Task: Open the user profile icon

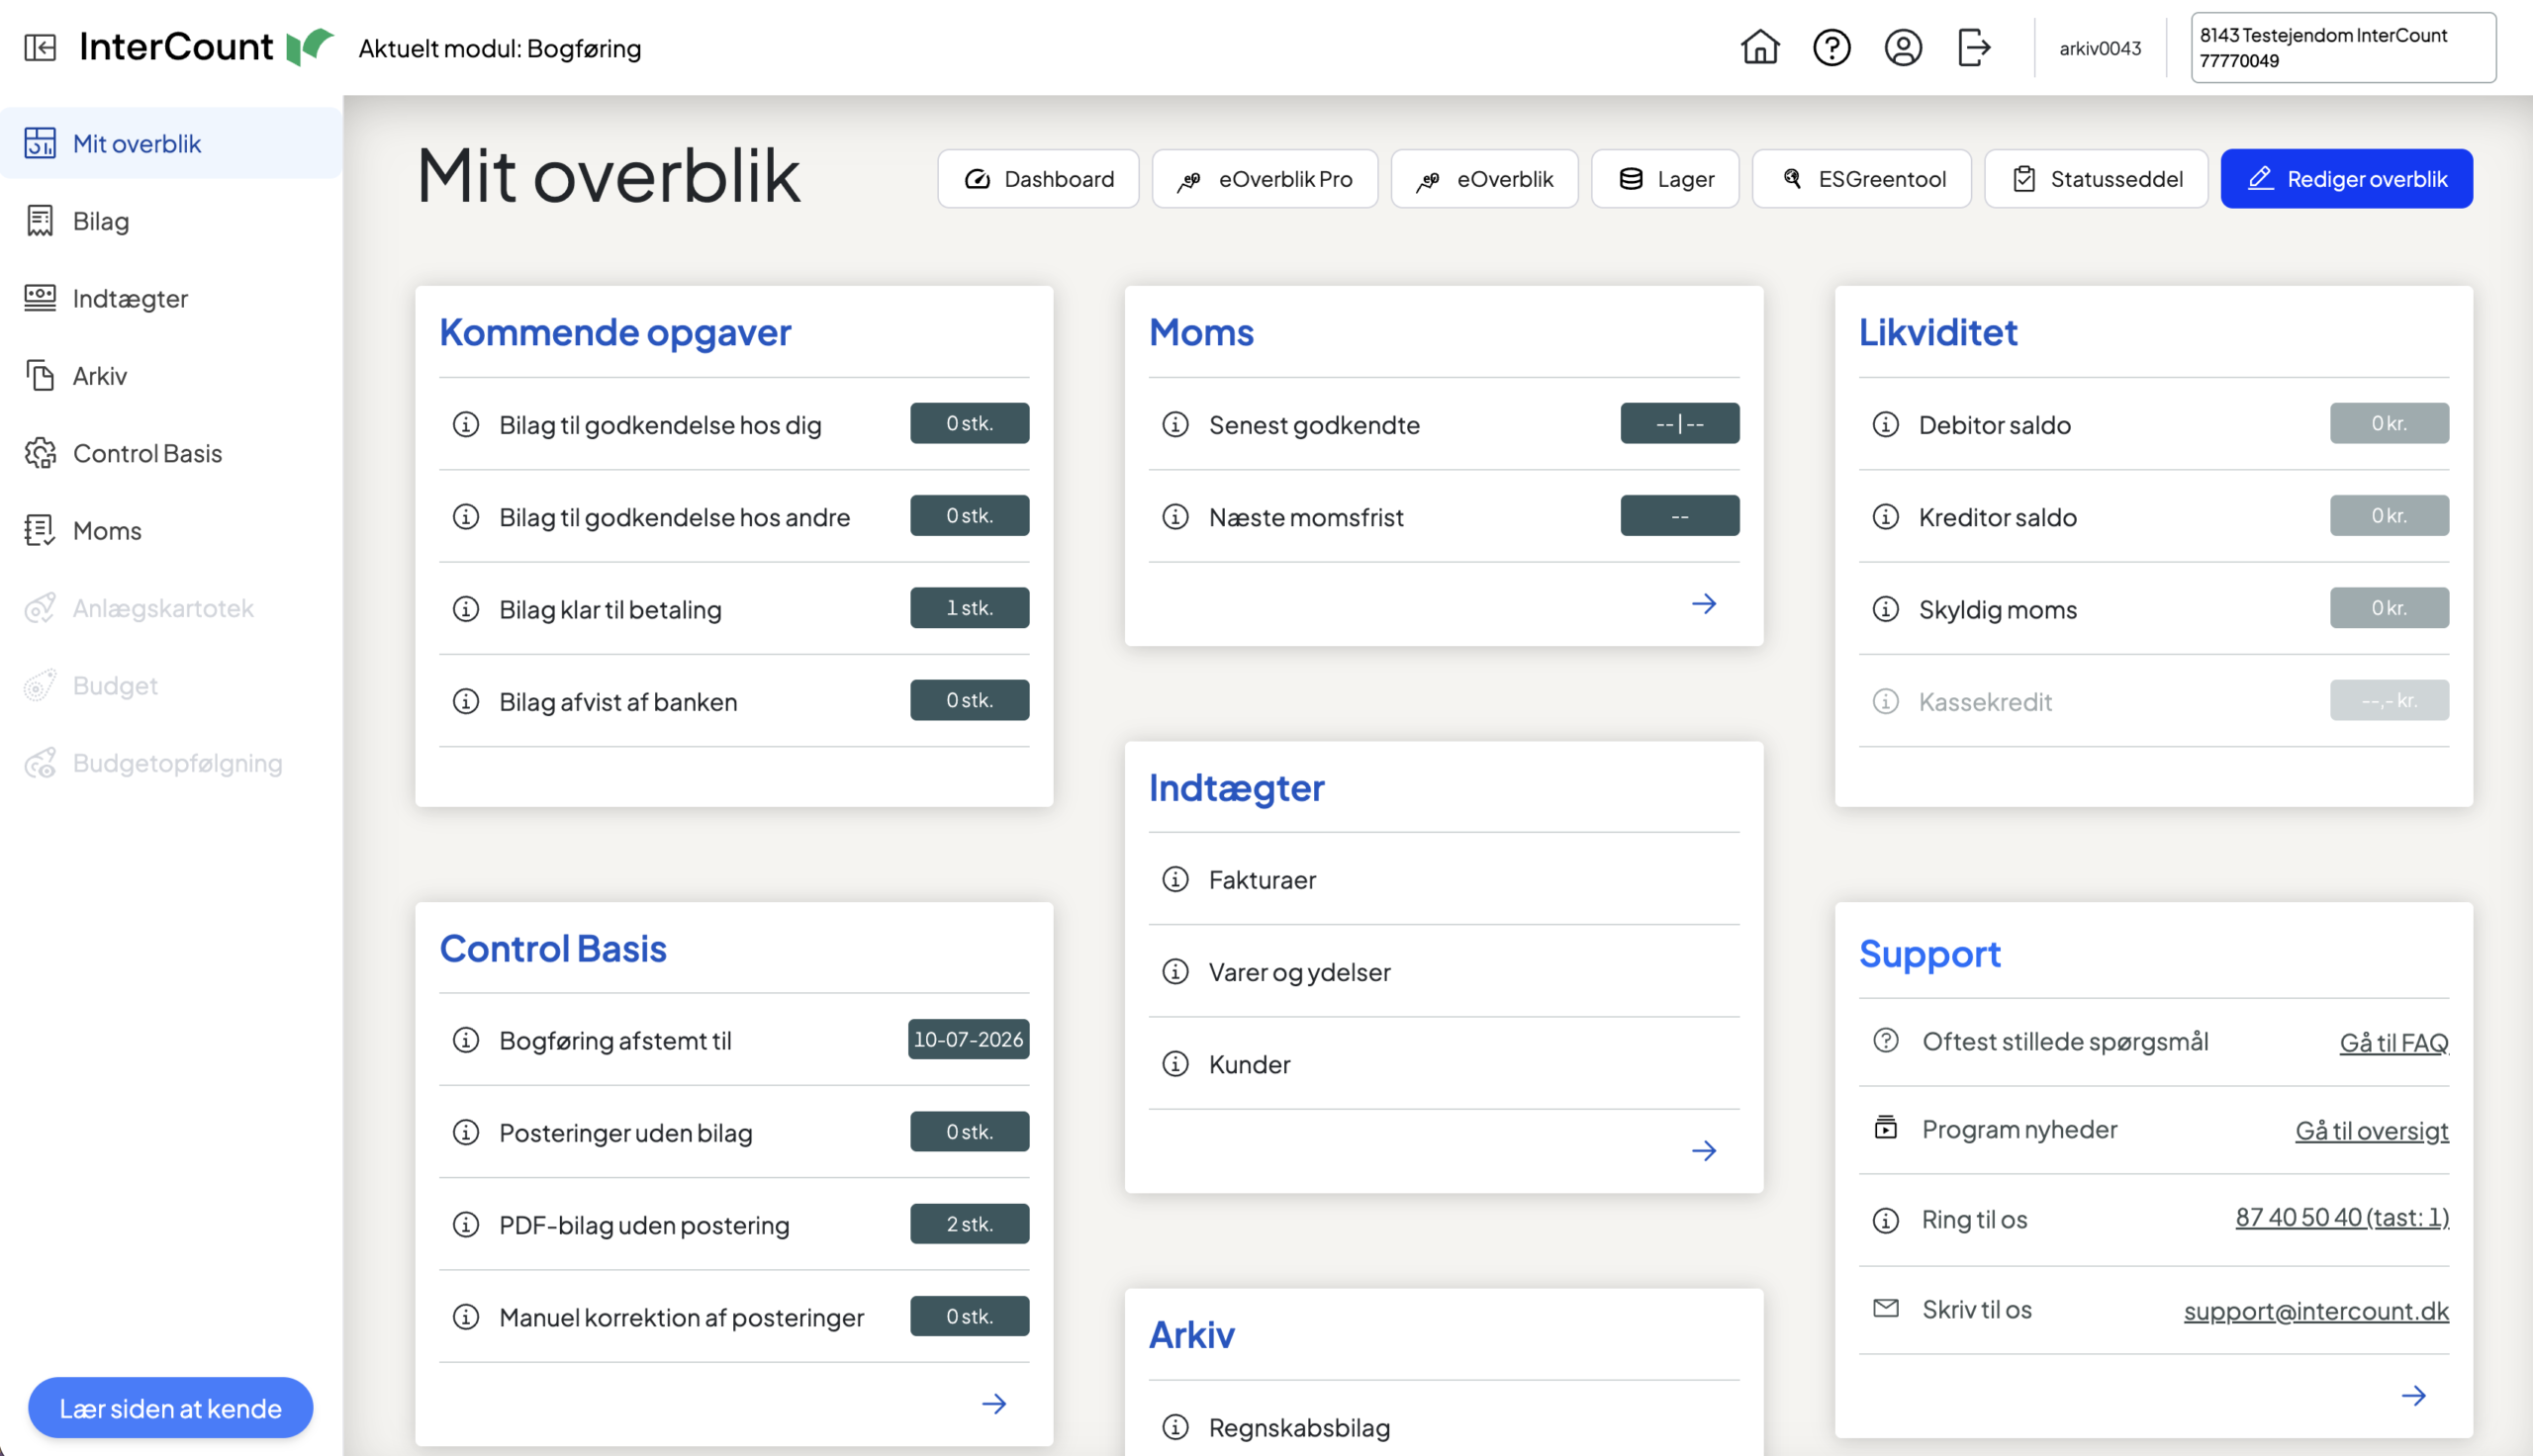Action: [x=1903, y=47]
